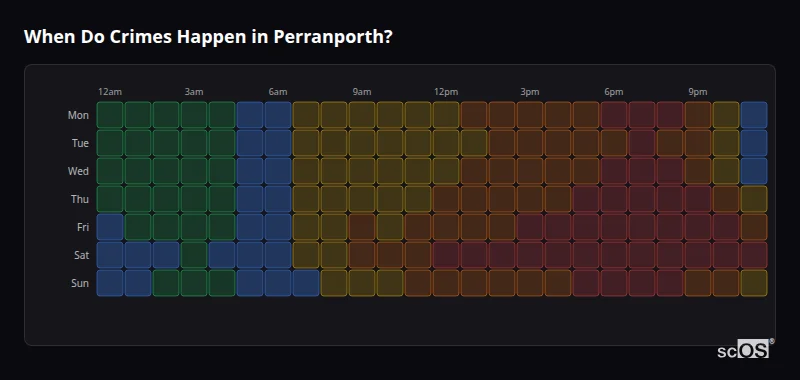Select the Thursday 2pm orange cell
The width and height of the screenshot is (800, 380).
(x=502, y=199)
